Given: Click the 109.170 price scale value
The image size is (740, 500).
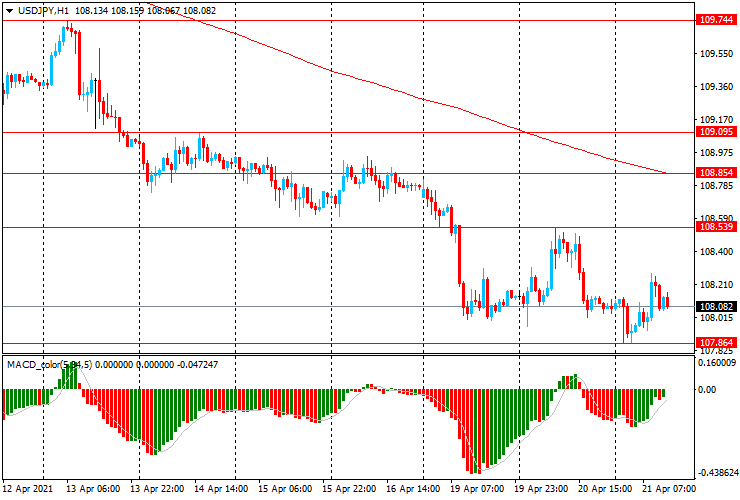Looking at the screenshot, I should pyautogui.click(x=716, y=120).
